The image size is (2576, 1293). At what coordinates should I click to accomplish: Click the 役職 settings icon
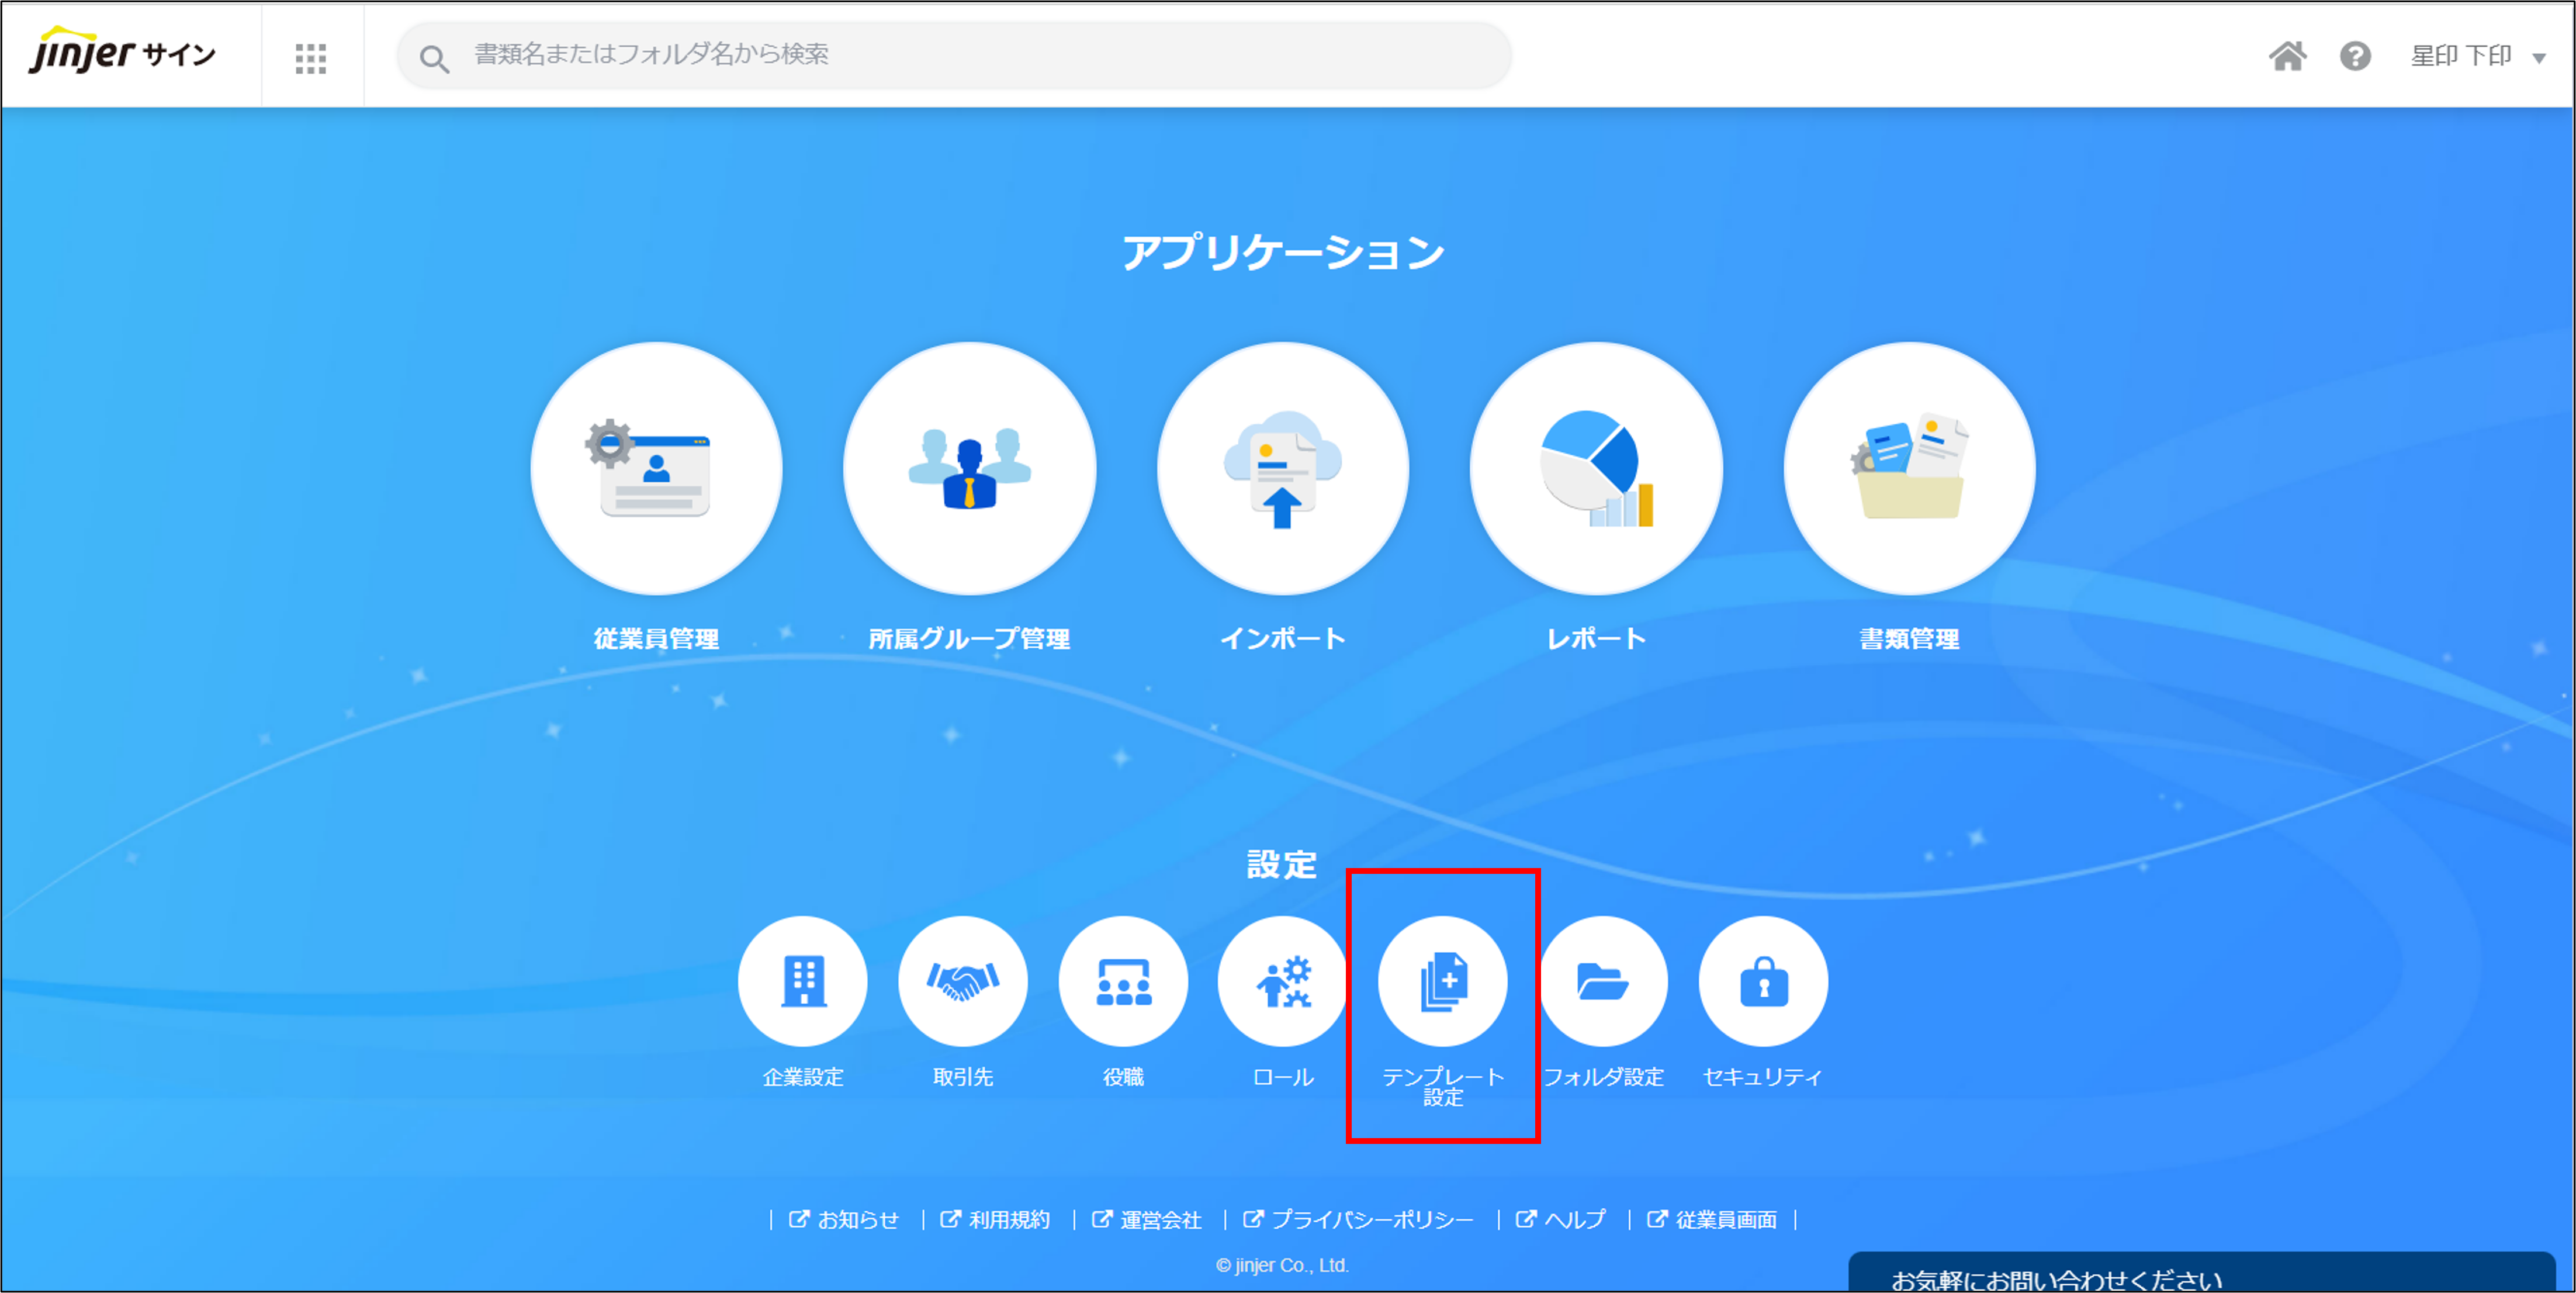1123,981
